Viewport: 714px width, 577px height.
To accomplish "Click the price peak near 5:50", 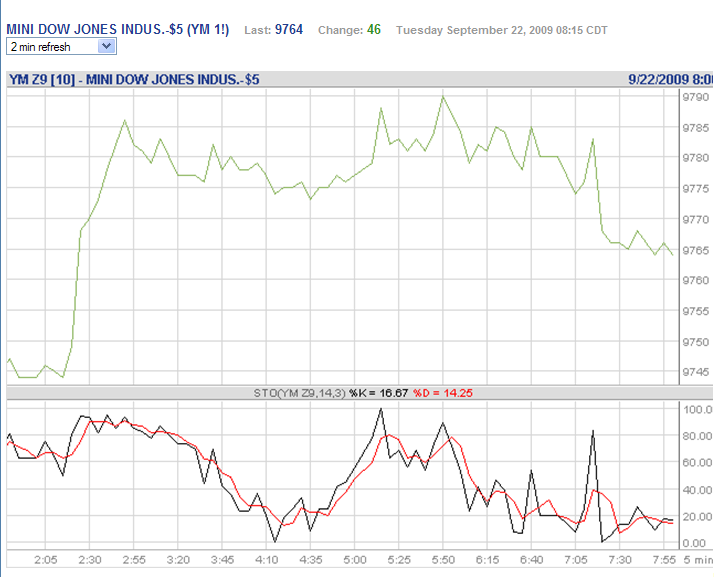I will 443,97.
